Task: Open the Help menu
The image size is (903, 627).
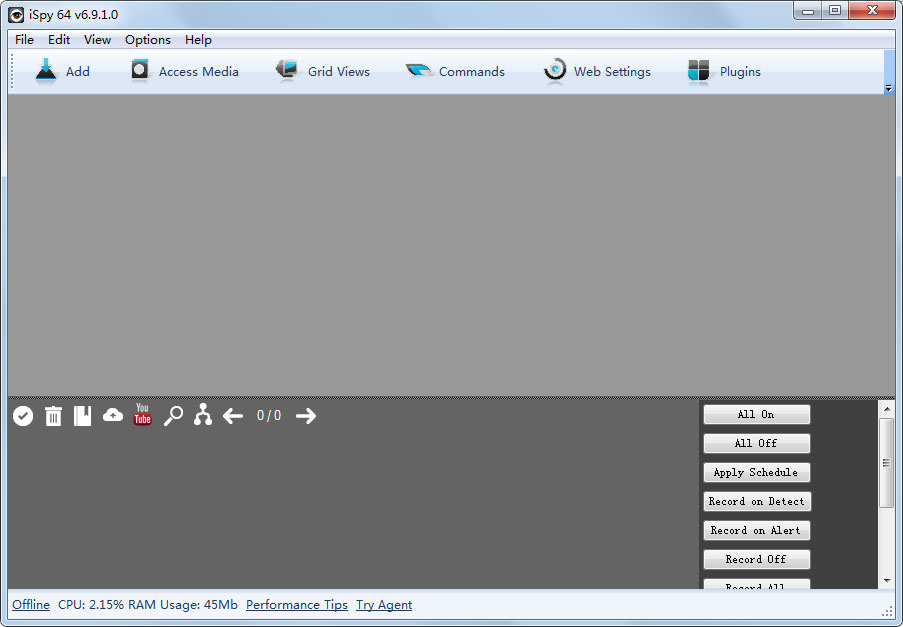Action: click(x=198, y=40)
